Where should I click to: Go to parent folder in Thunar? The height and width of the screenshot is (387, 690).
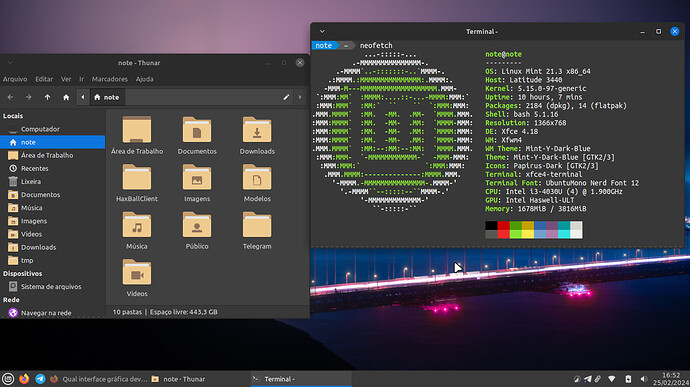(48, 97)
